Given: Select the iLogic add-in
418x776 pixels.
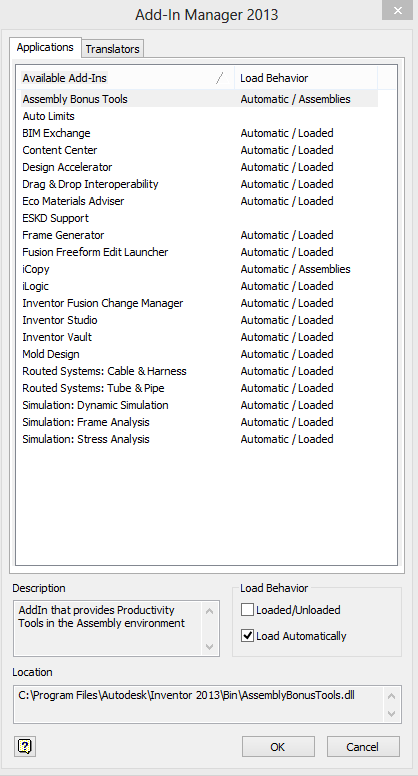Looking at the screenshot, I should click(198, 286).
